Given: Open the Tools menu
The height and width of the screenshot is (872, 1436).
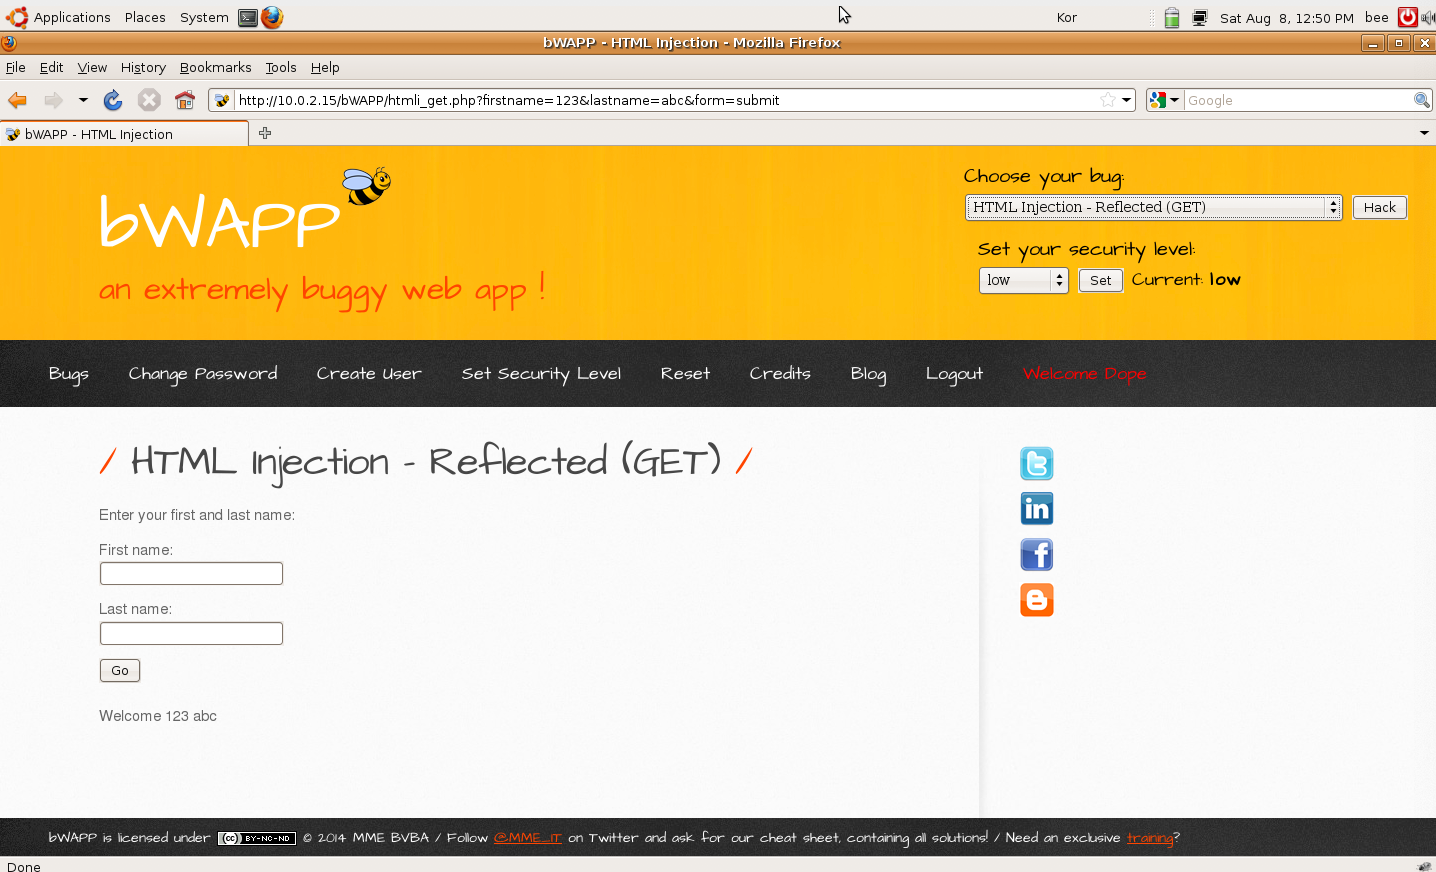Looking at the screenshot, I should (281, 67).
